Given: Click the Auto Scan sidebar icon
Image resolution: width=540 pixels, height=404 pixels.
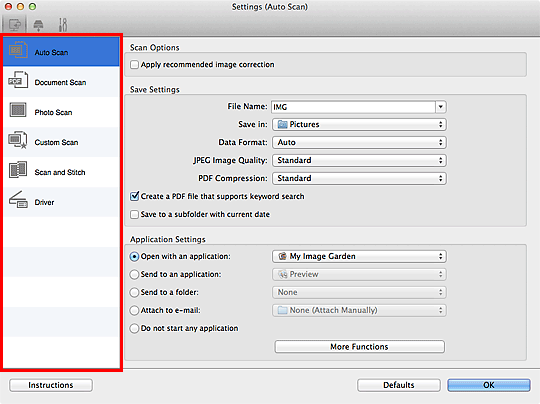Looking at the screenshot, I should pos(18,50).
